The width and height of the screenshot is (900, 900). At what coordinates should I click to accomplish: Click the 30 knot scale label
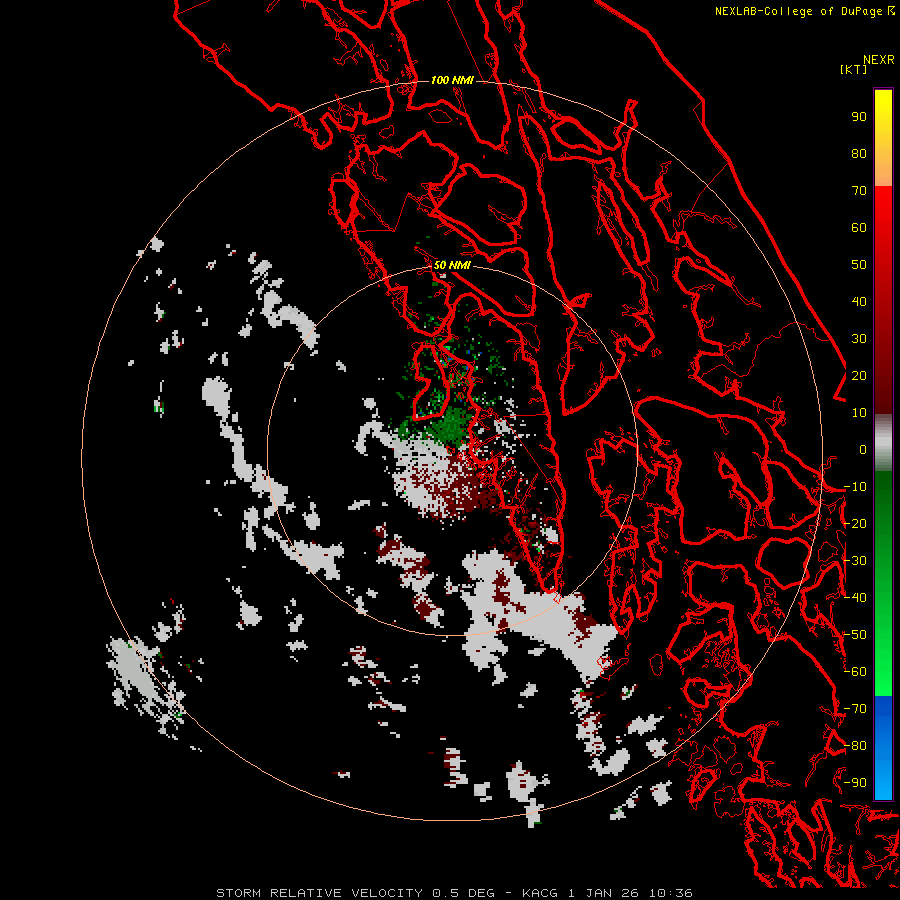tap(859, 339)
